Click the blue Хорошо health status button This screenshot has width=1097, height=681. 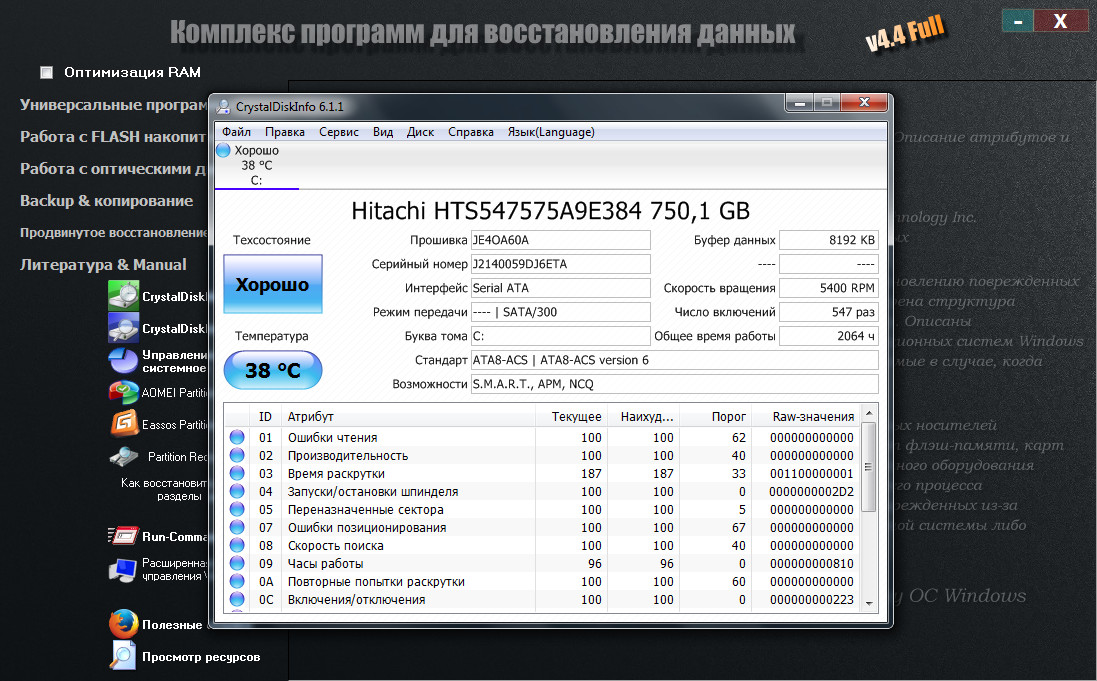coord(272,283)
